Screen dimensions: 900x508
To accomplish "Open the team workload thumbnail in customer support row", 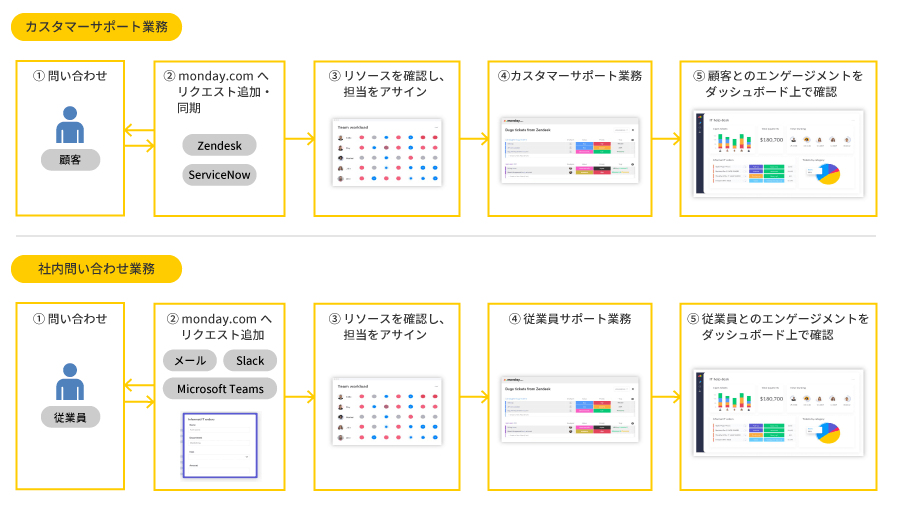I will coord(387,153).
